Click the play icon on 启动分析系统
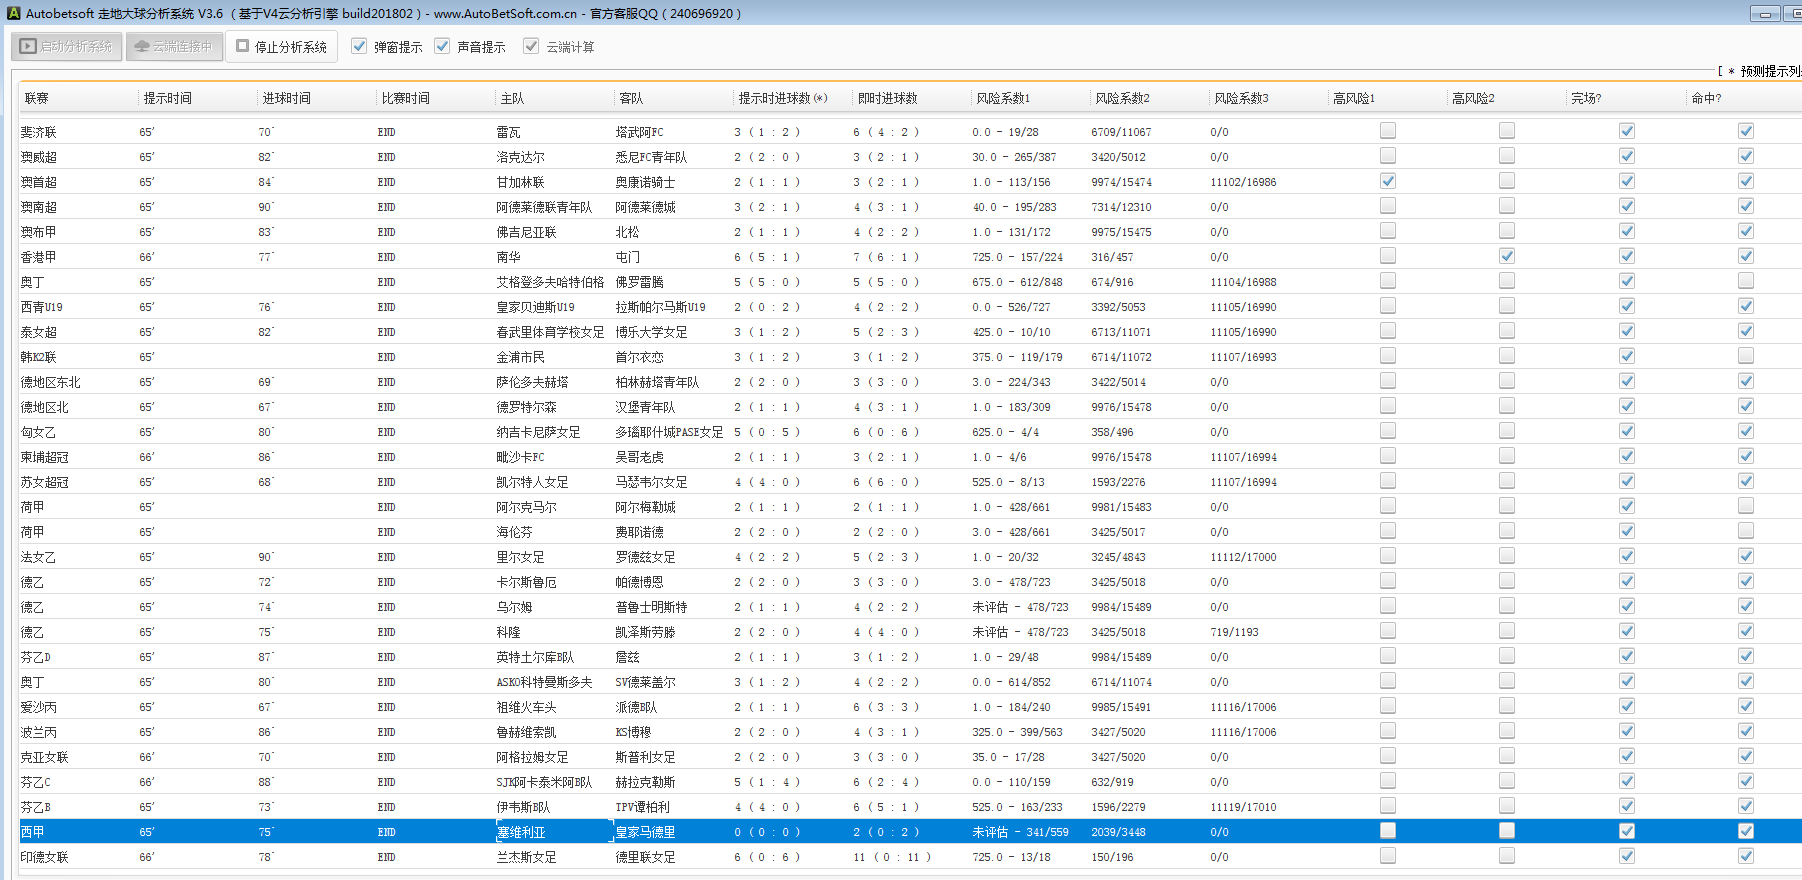Image resolution: width=1802 pixels, height=880 pixels. (x=28, y=46)
